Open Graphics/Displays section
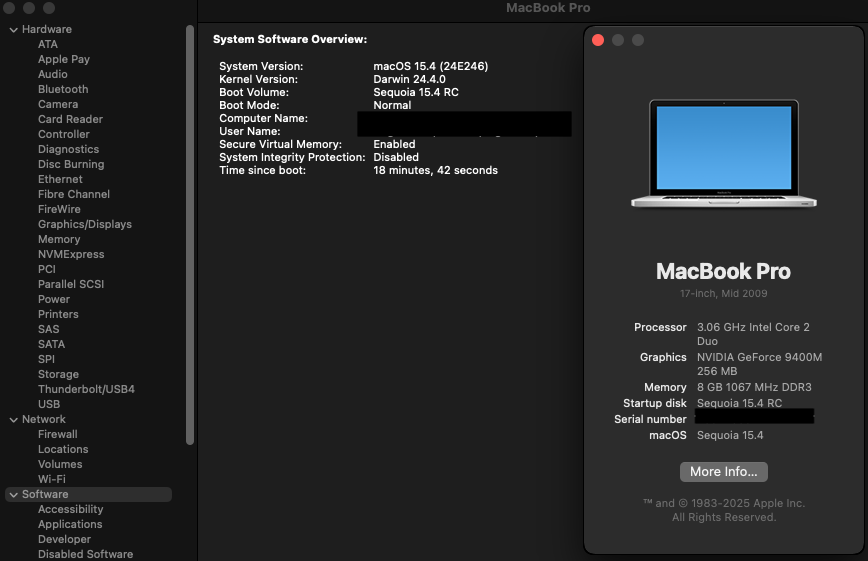 85,224
